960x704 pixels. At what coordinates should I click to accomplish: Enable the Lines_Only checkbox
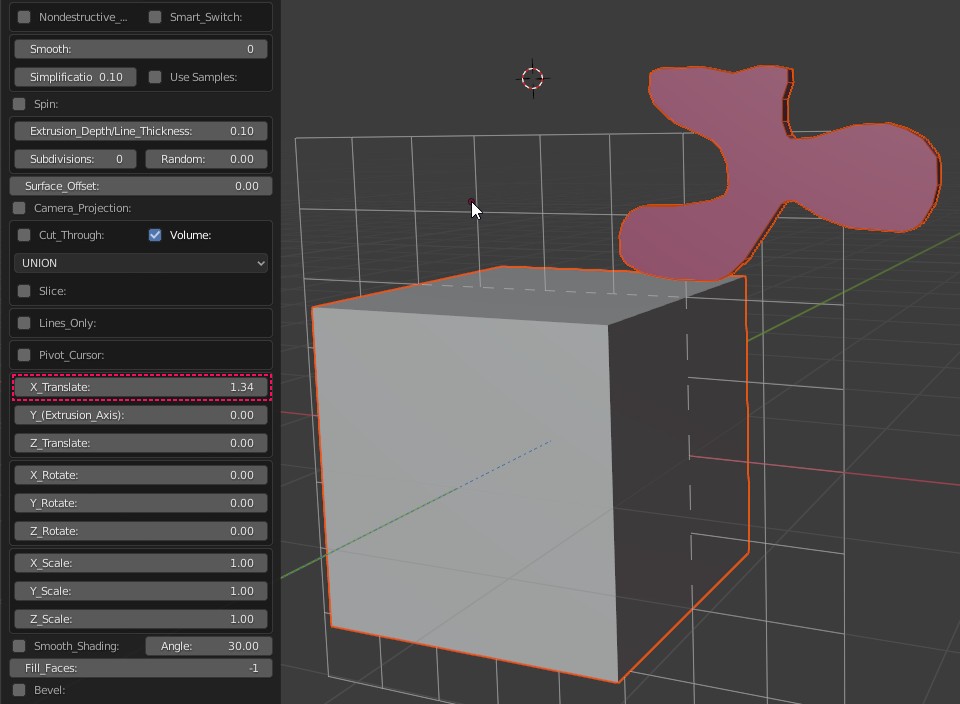click(x=24, y=323)
